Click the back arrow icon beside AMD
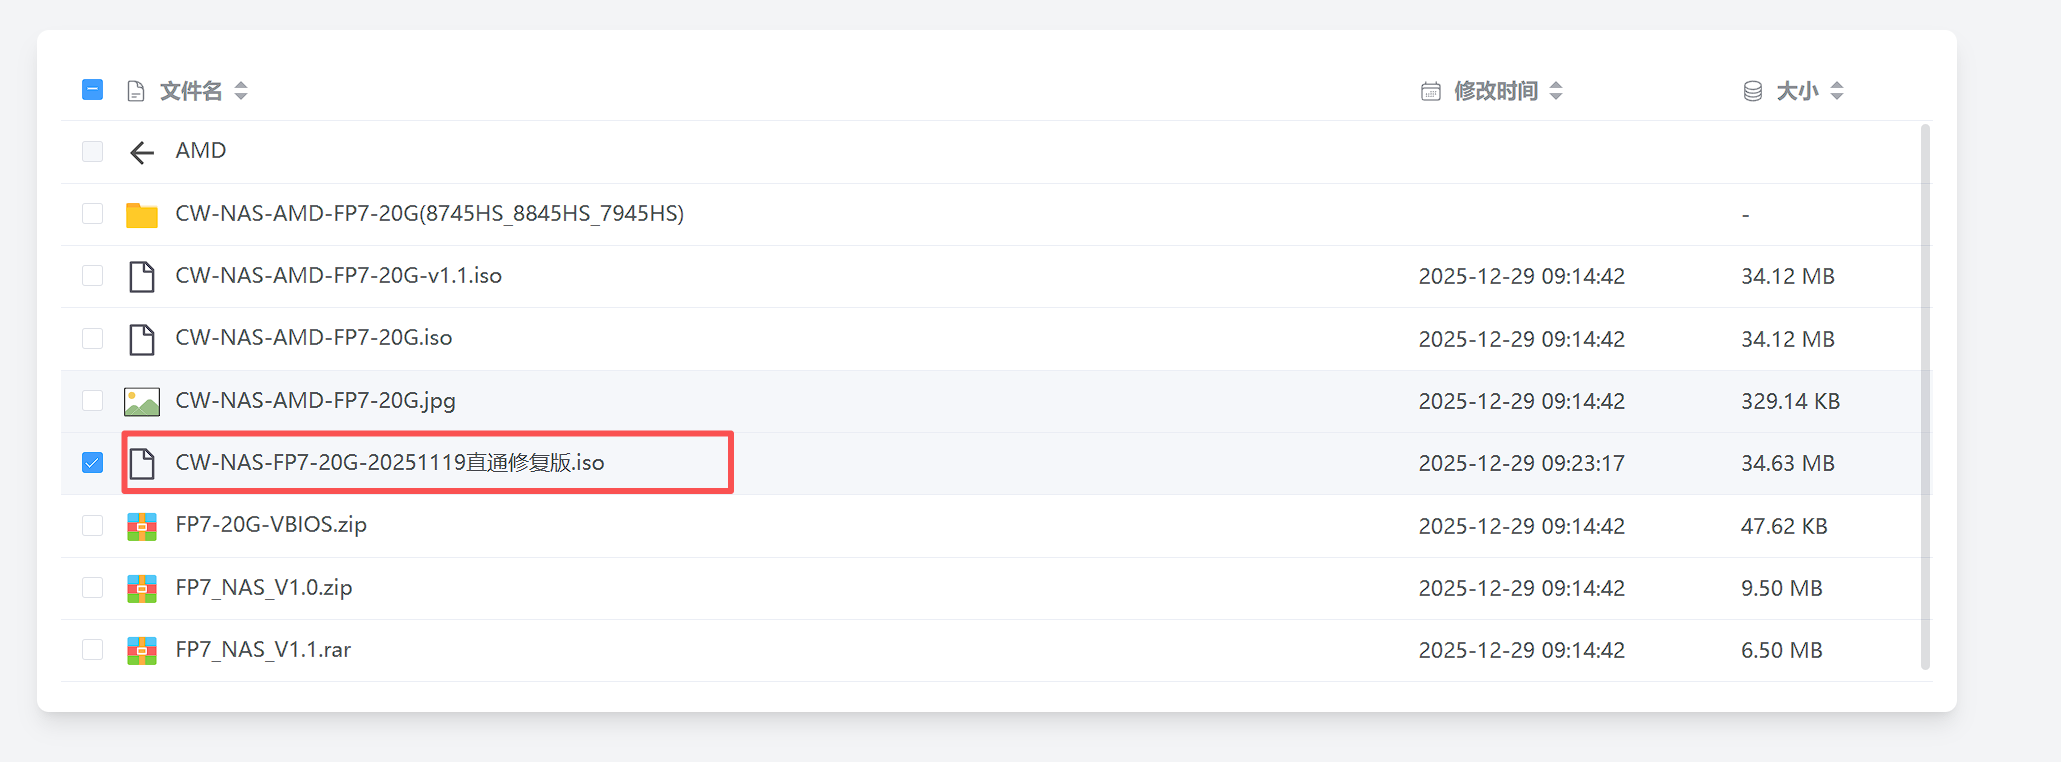Viewport: 2061px width, 762px height. click(142, 152)
